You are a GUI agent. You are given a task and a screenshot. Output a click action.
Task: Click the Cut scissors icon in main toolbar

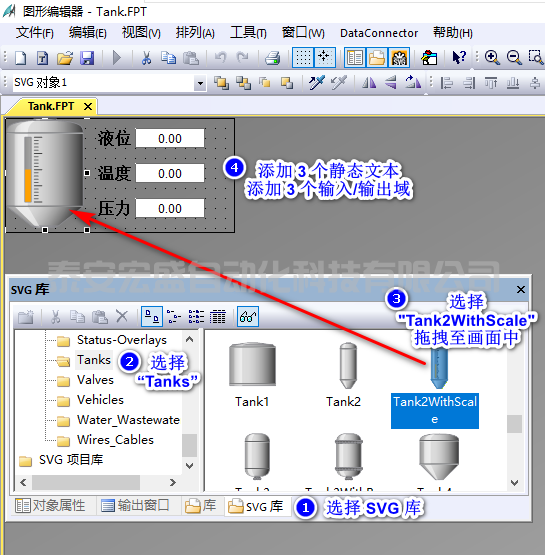coord(146,57)
